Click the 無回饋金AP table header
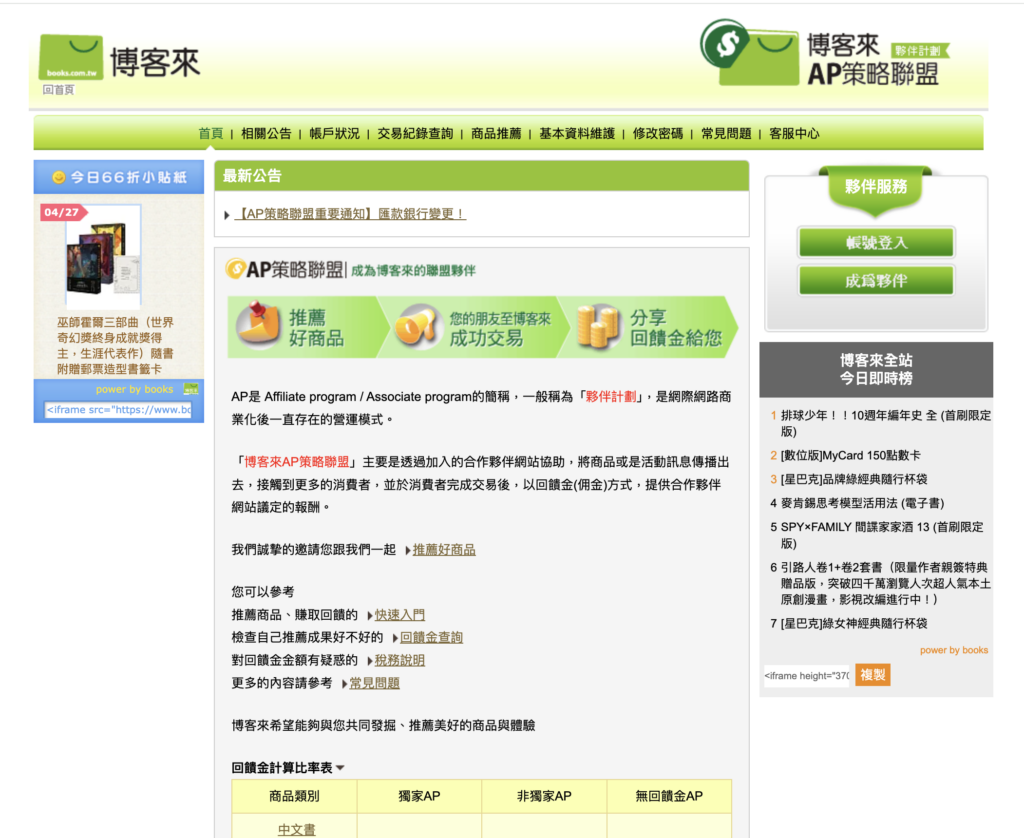Image resolution: width=1024 pixels, height=838 pixels. click(669, 796)
